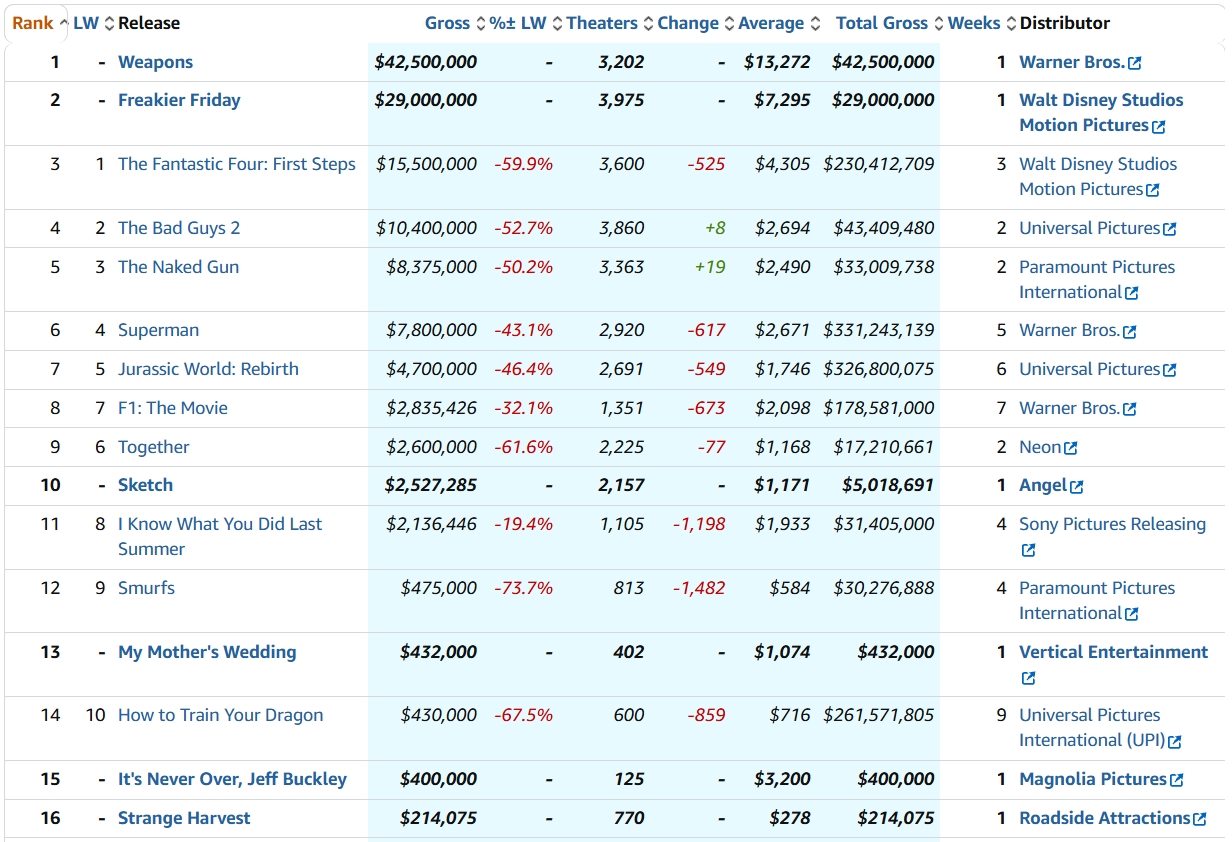The width and height of the screenshot is (1232, 842).
Task: Open external link icon in The Naked Gun row
Action: point(1131,293)
